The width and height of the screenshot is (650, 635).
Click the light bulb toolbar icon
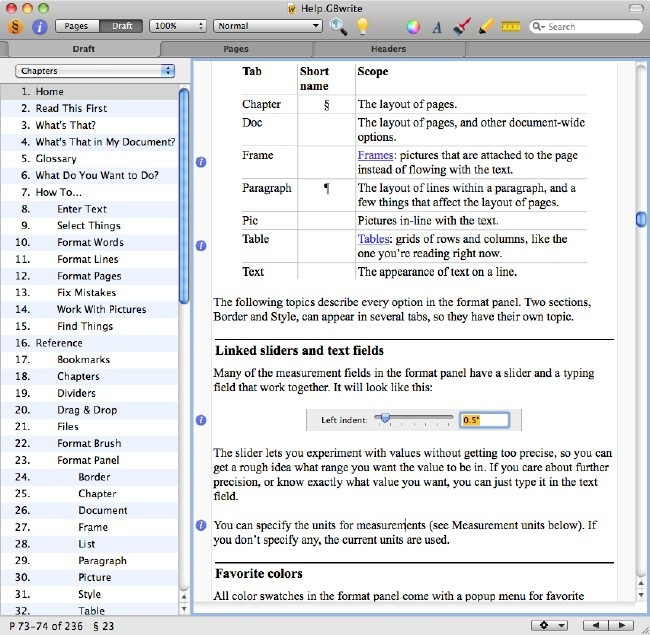coord(363,27)
